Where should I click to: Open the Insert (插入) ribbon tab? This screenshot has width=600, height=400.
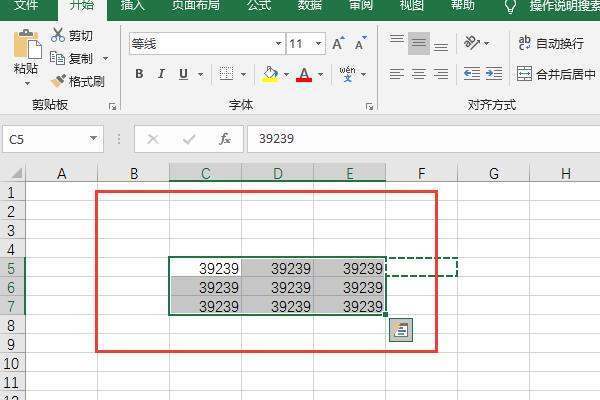pos(132,6)
